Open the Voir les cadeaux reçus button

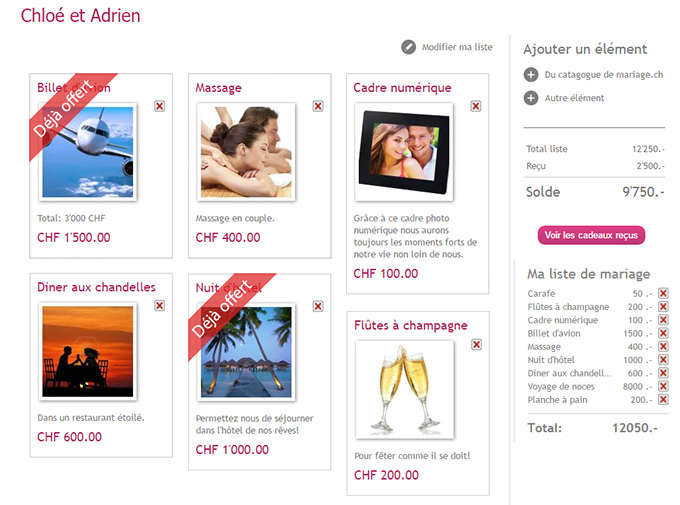pos(591,235)
